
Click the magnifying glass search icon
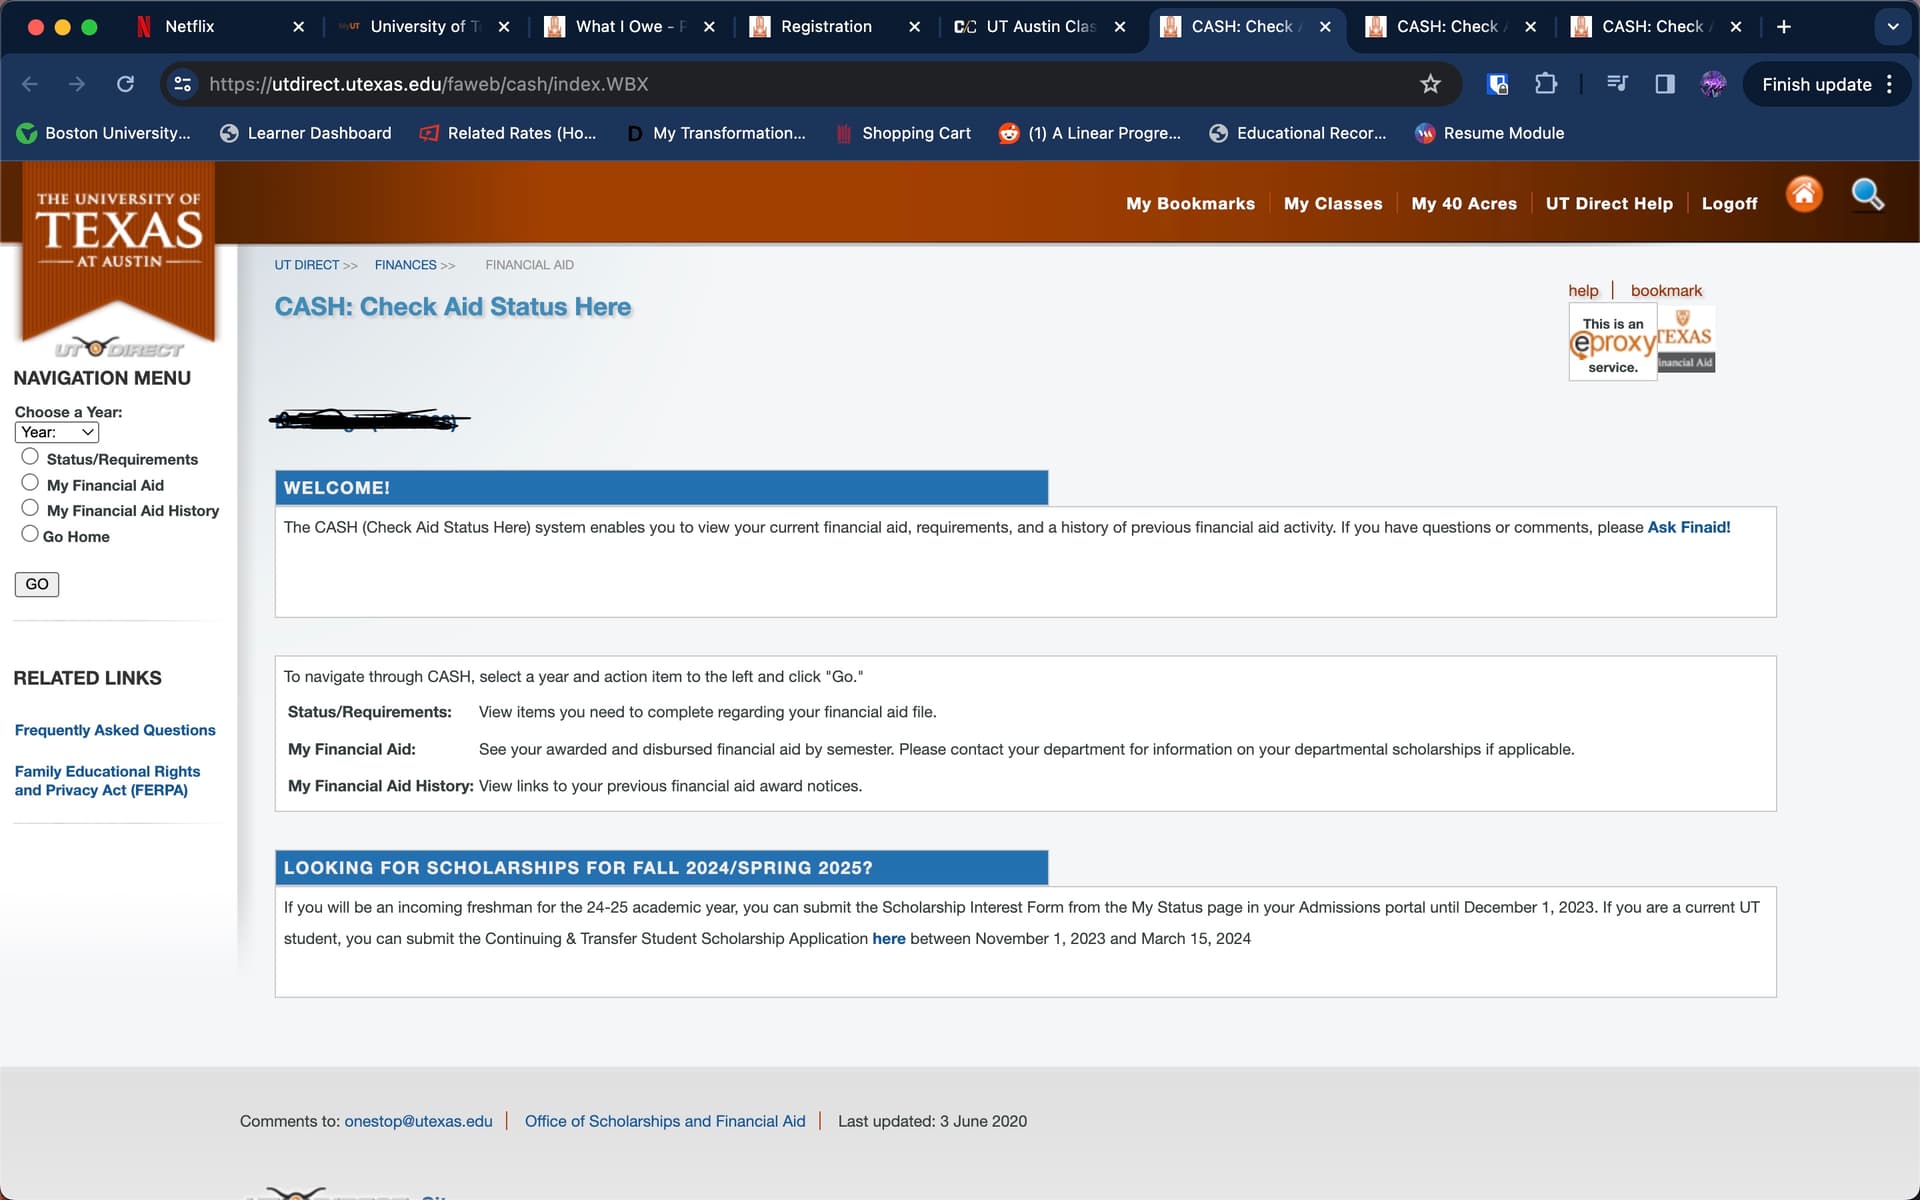pyautogui.click(x=1866, y=194)
